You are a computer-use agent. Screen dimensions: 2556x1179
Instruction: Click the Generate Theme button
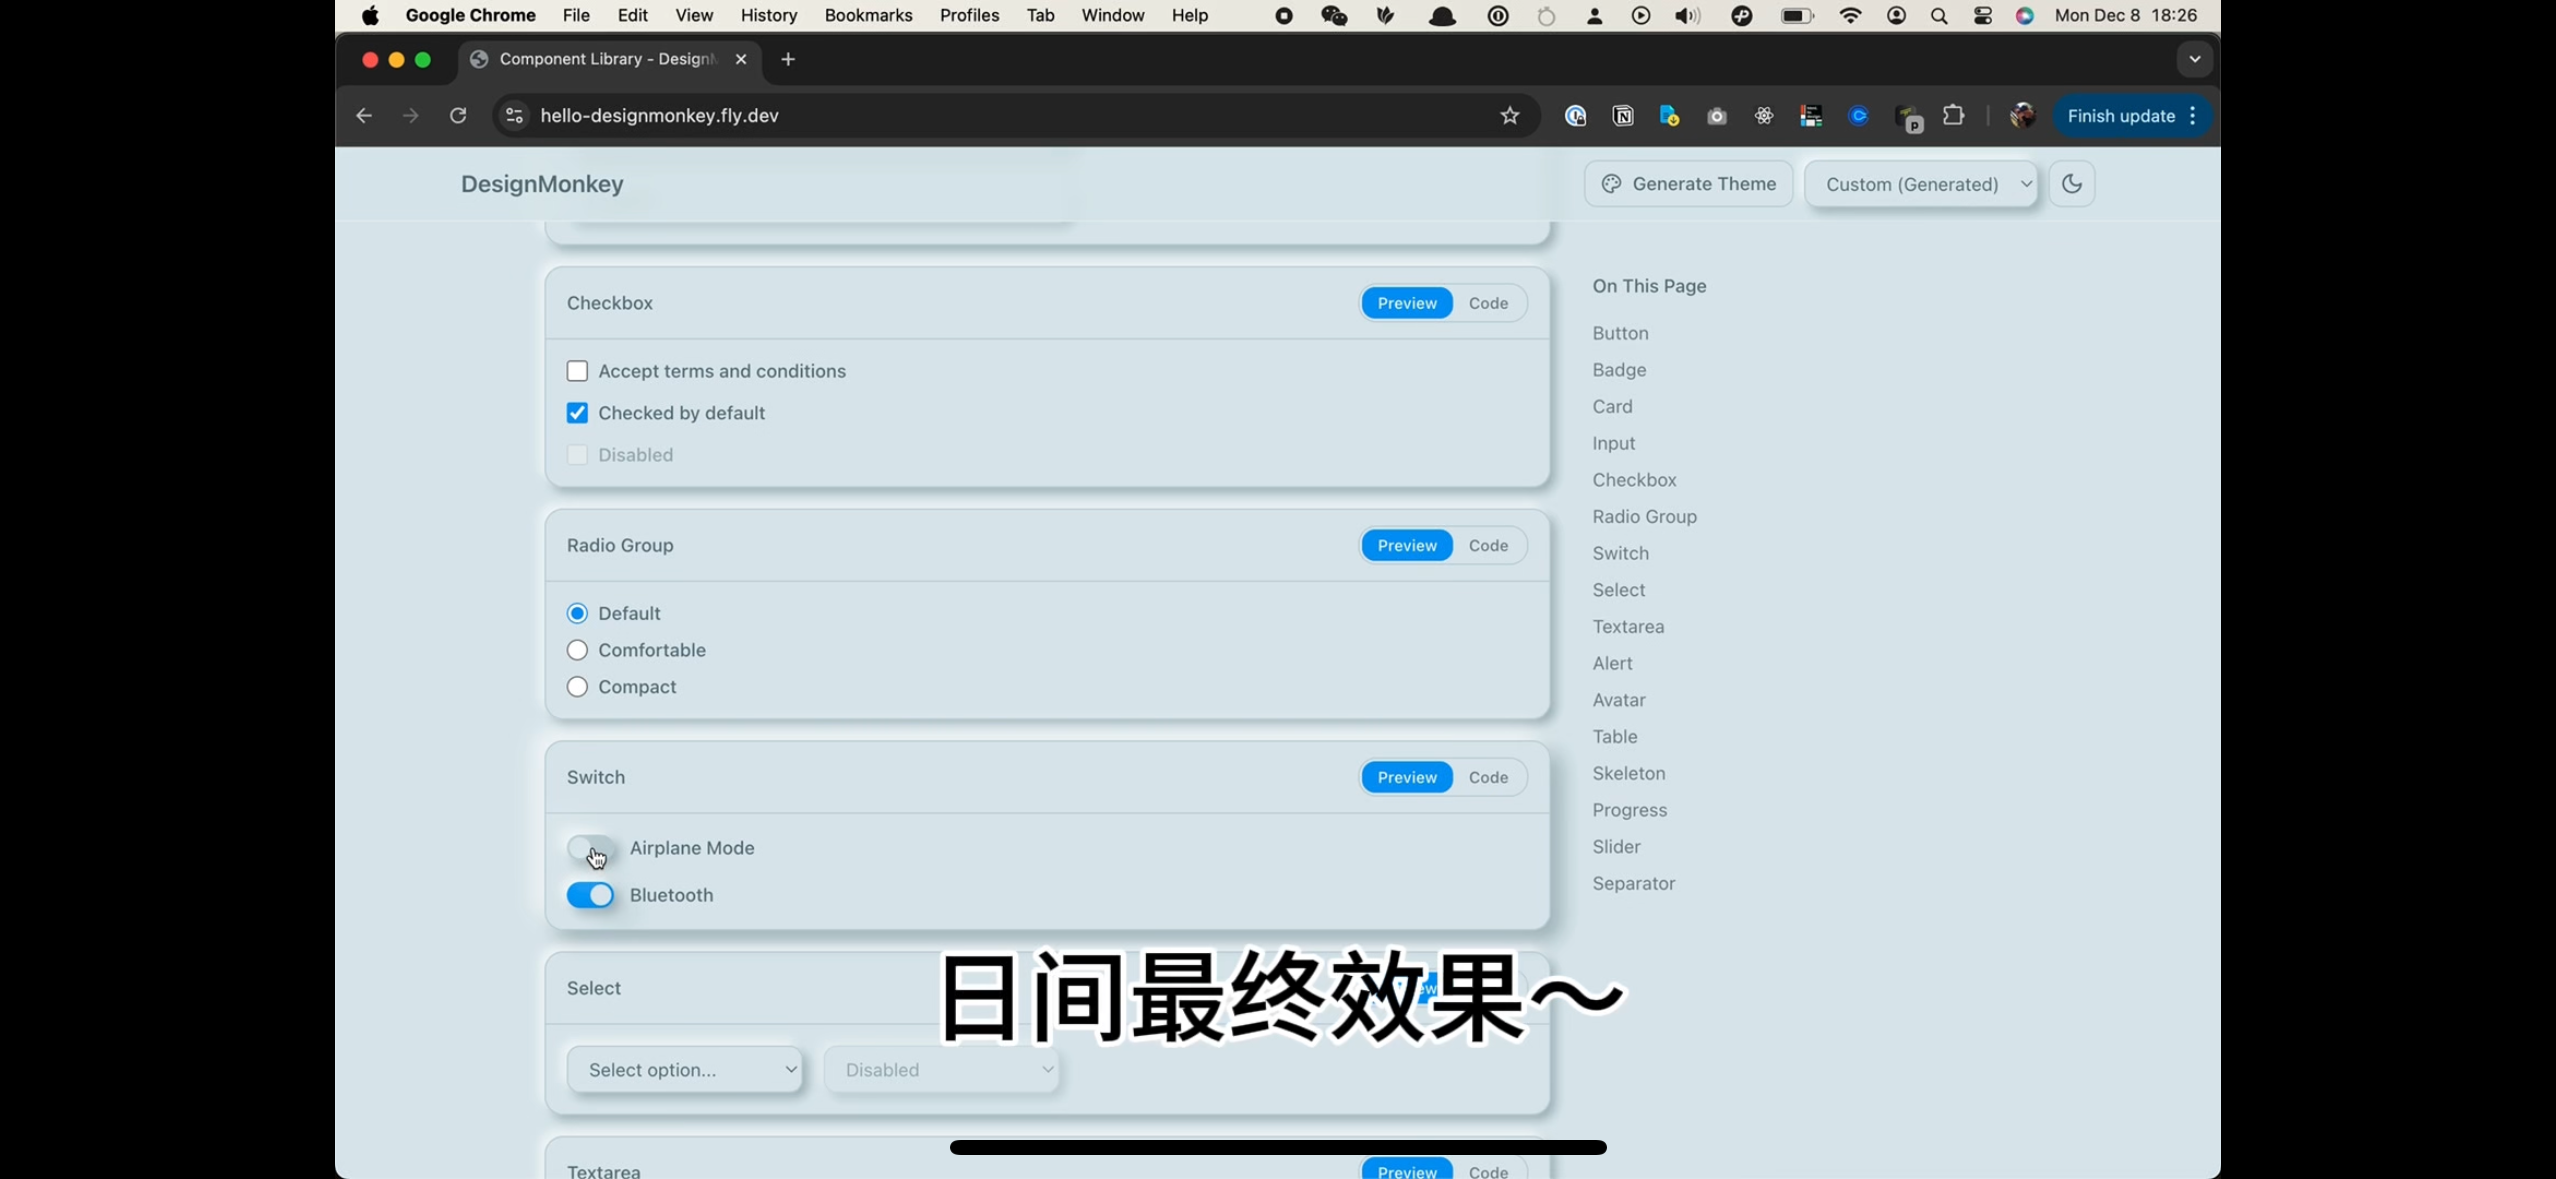tap(1688, 184)
